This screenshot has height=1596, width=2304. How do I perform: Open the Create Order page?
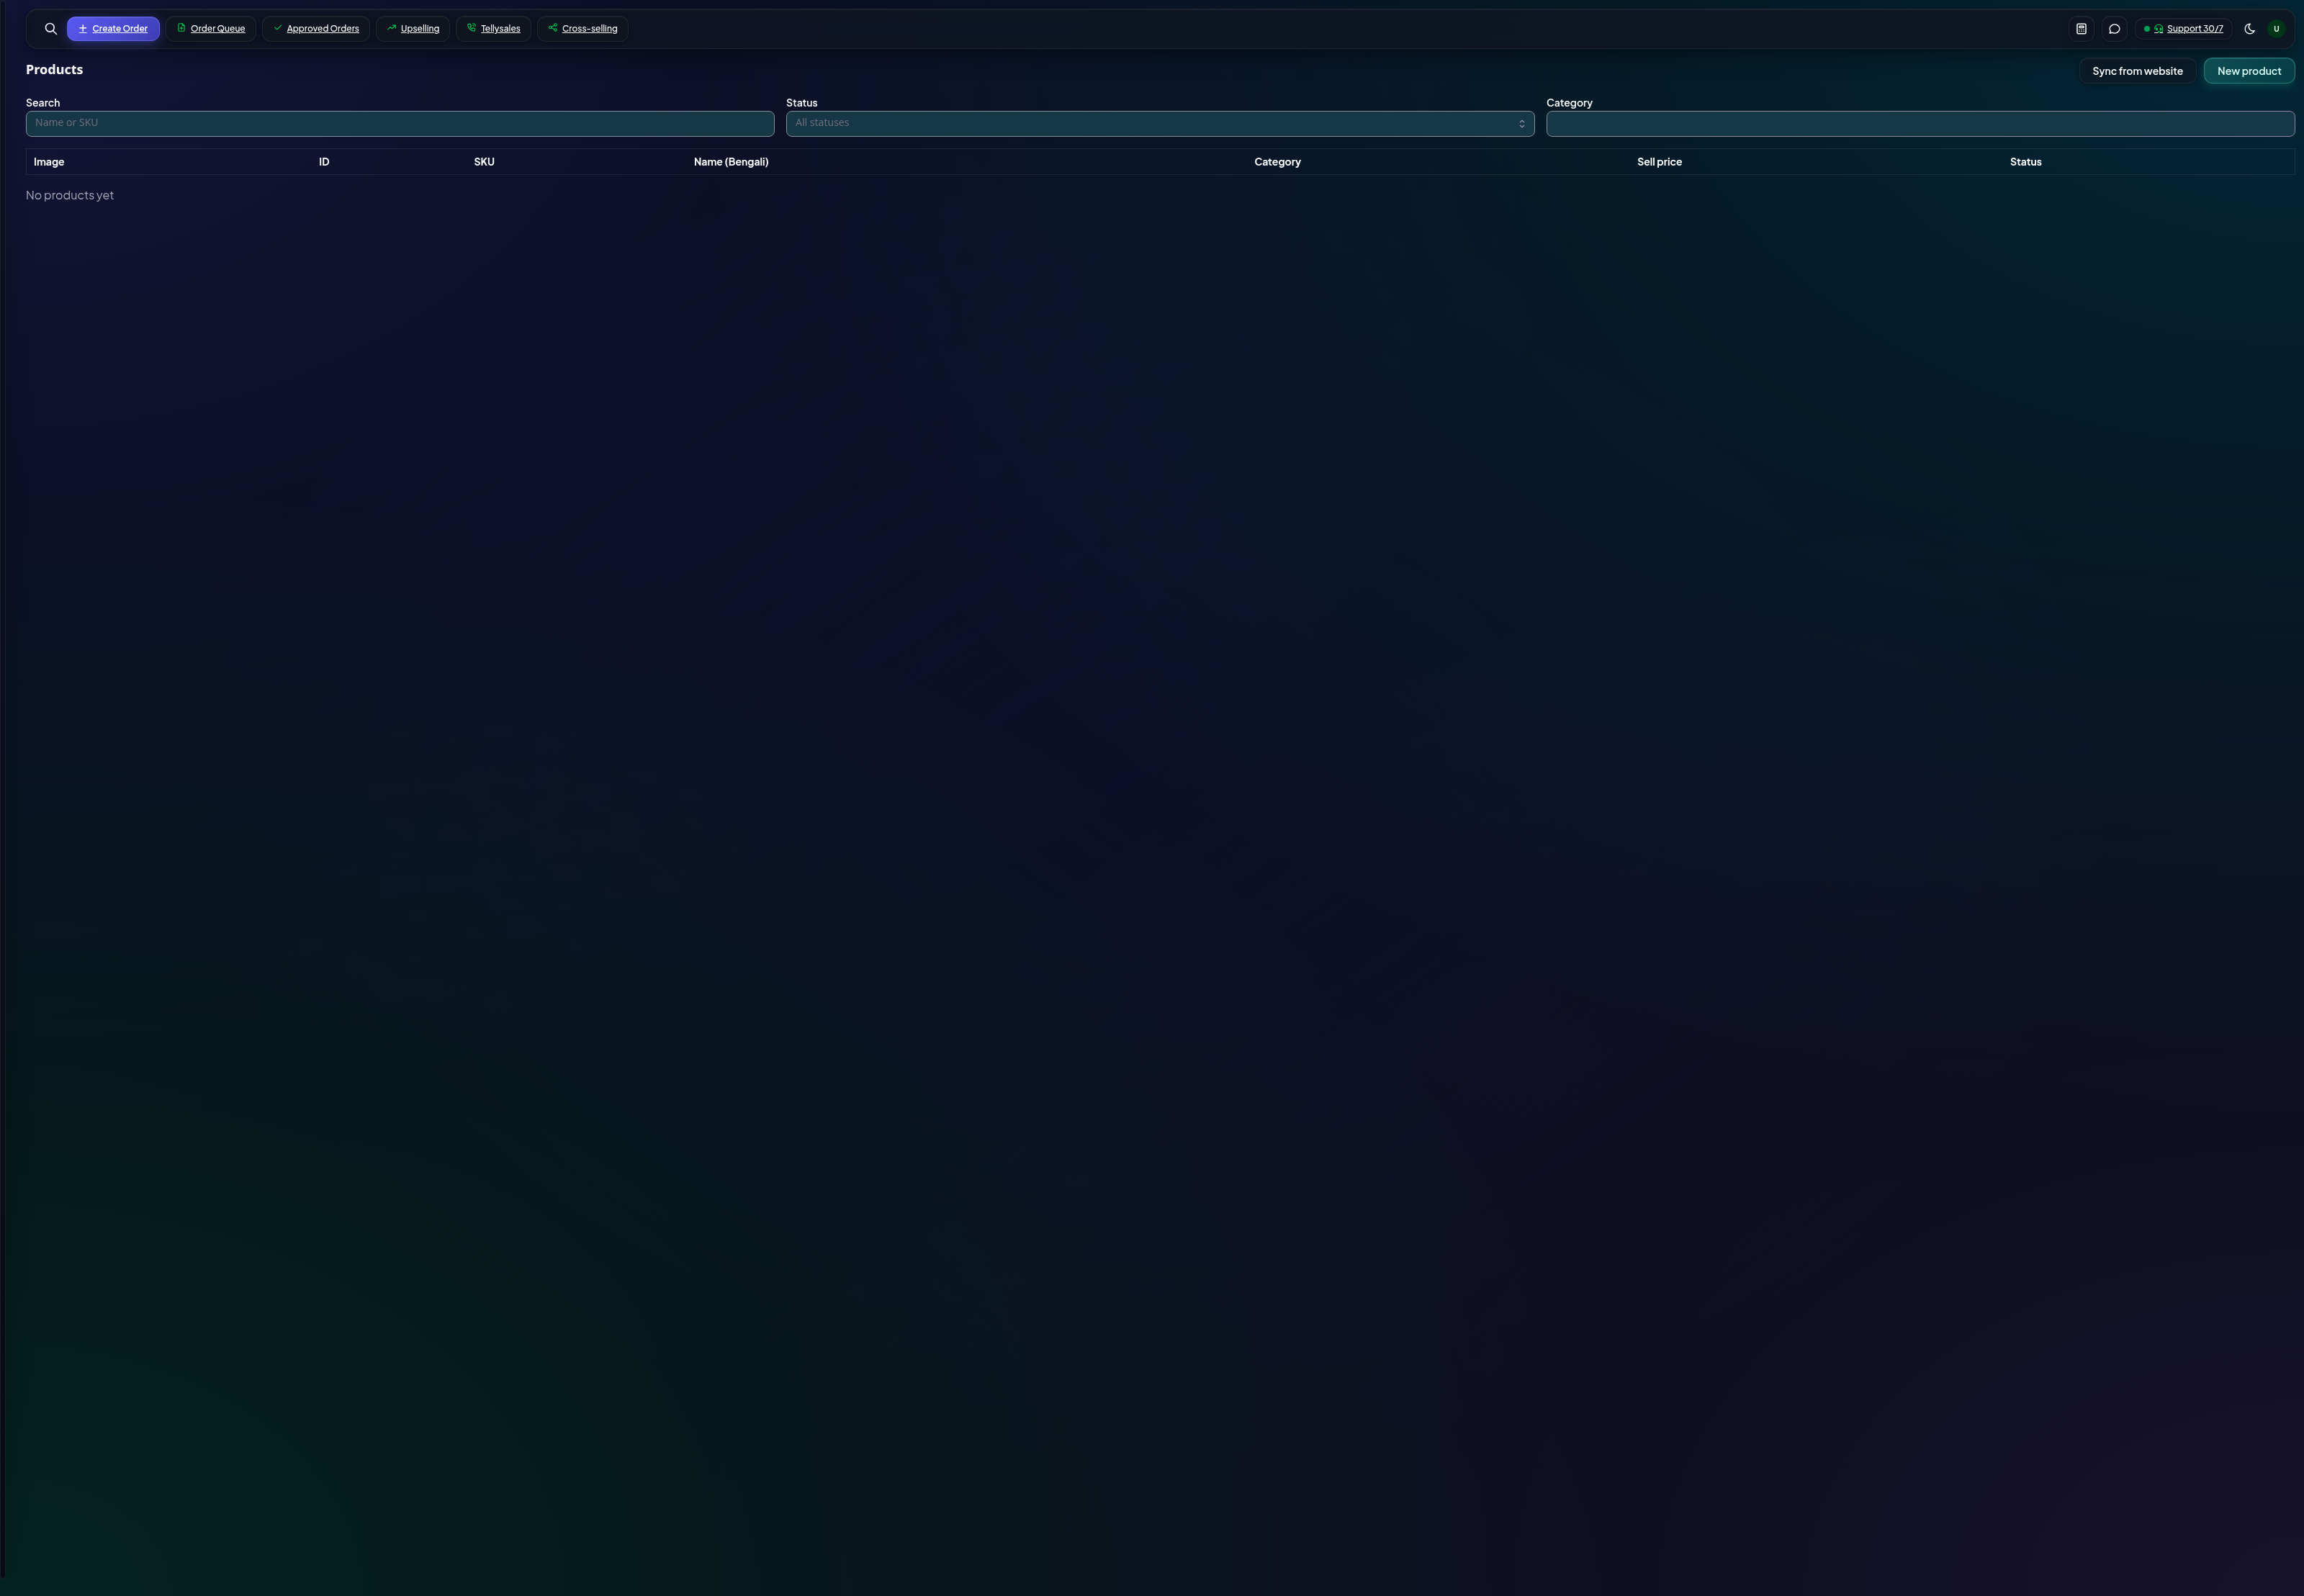pyautogui.click(x=113, y=29)
